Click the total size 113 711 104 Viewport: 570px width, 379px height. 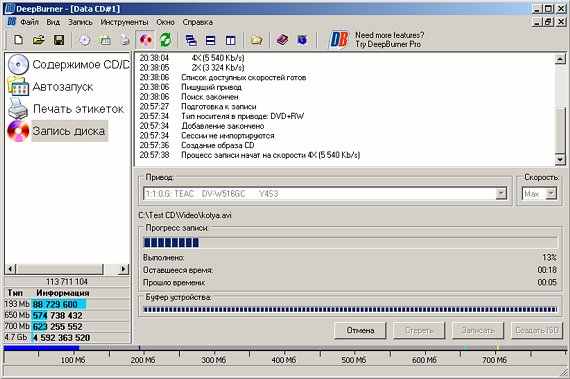click(67, 281)
